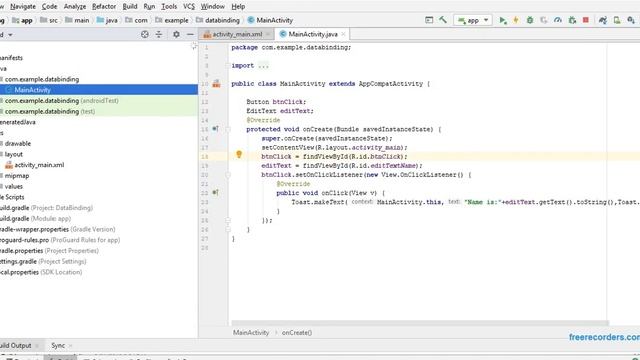Open the Refactor menu

(x=104, y=7)
